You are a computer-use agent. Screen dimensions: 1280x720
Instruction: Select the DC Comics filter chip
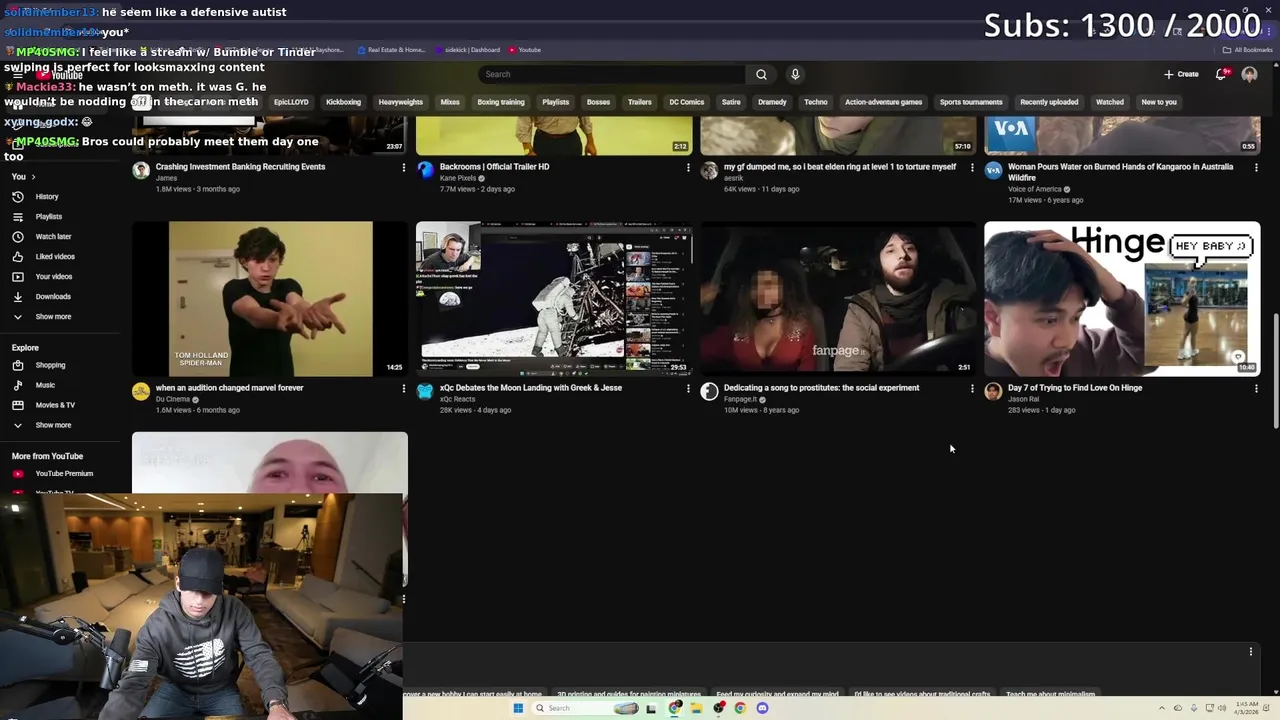tap(686, 102)
